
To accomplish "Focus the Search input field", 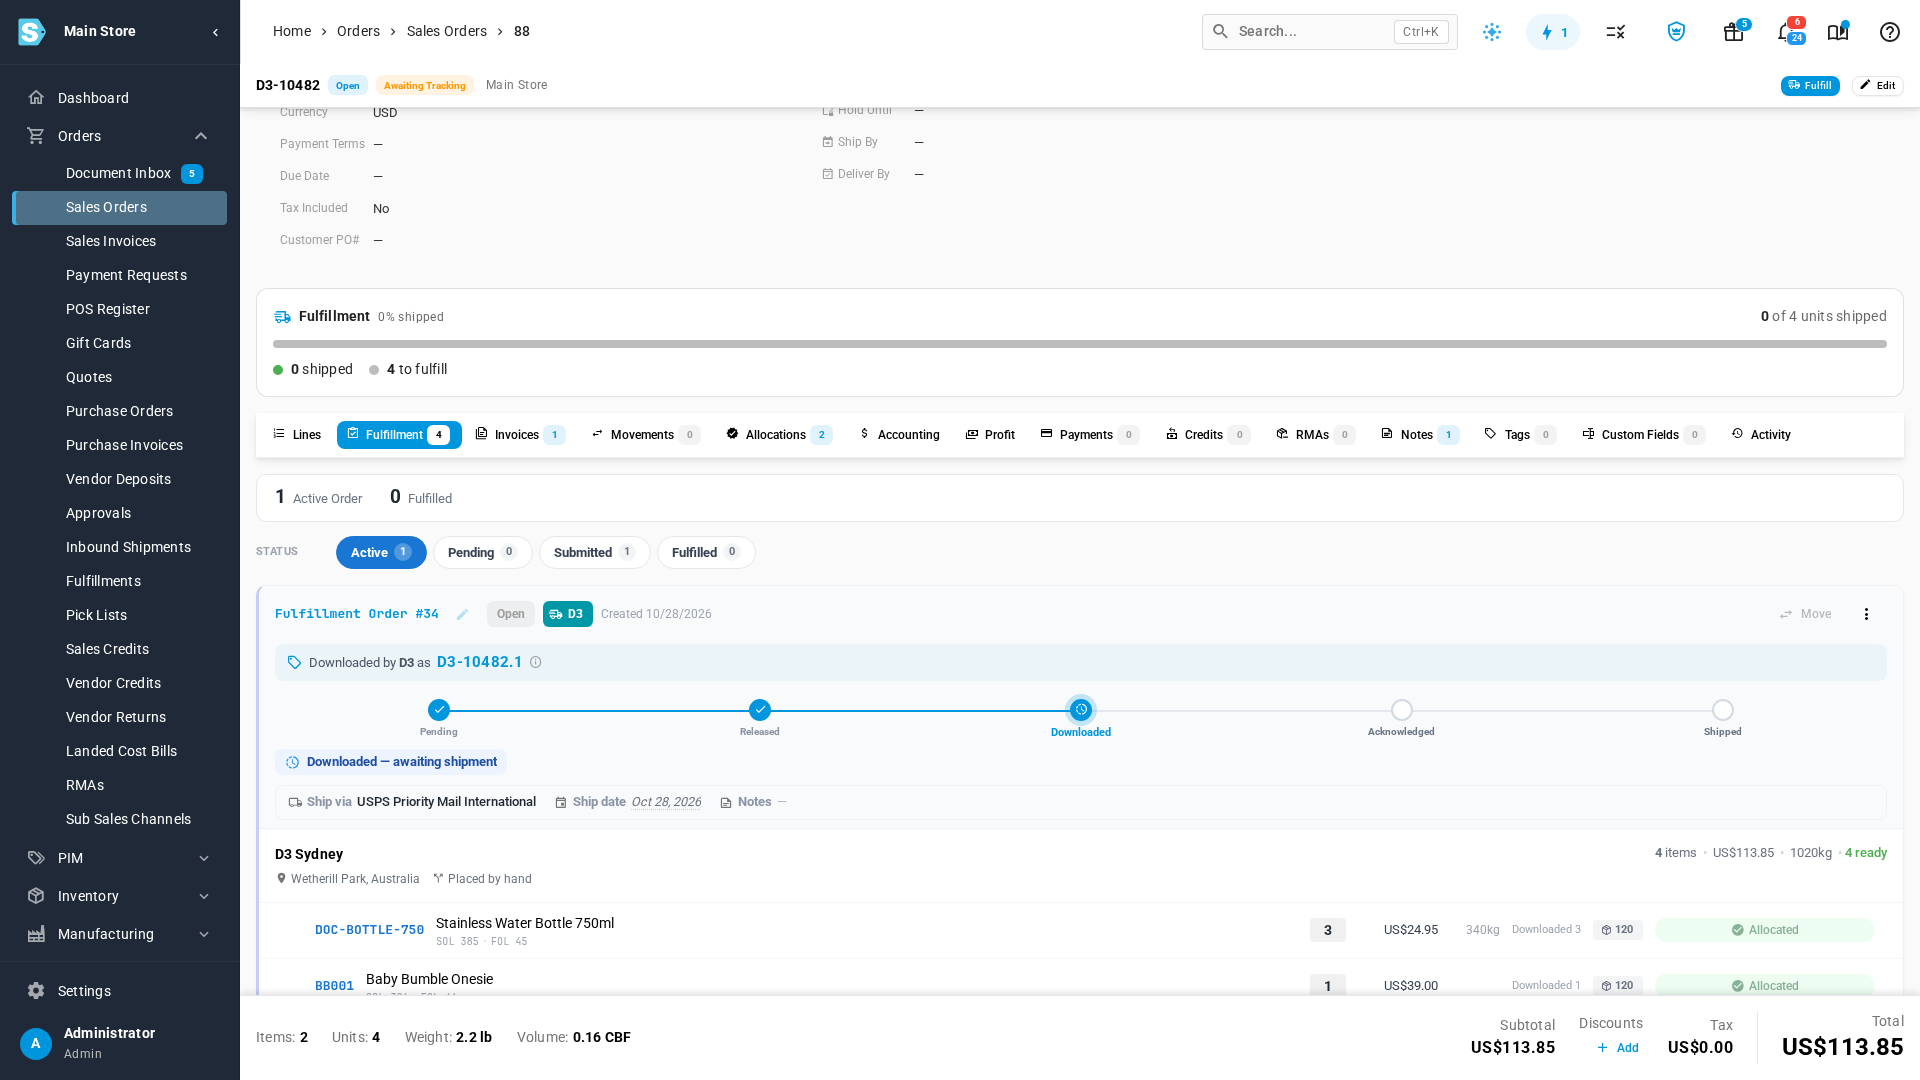I will click(1330, 32).
